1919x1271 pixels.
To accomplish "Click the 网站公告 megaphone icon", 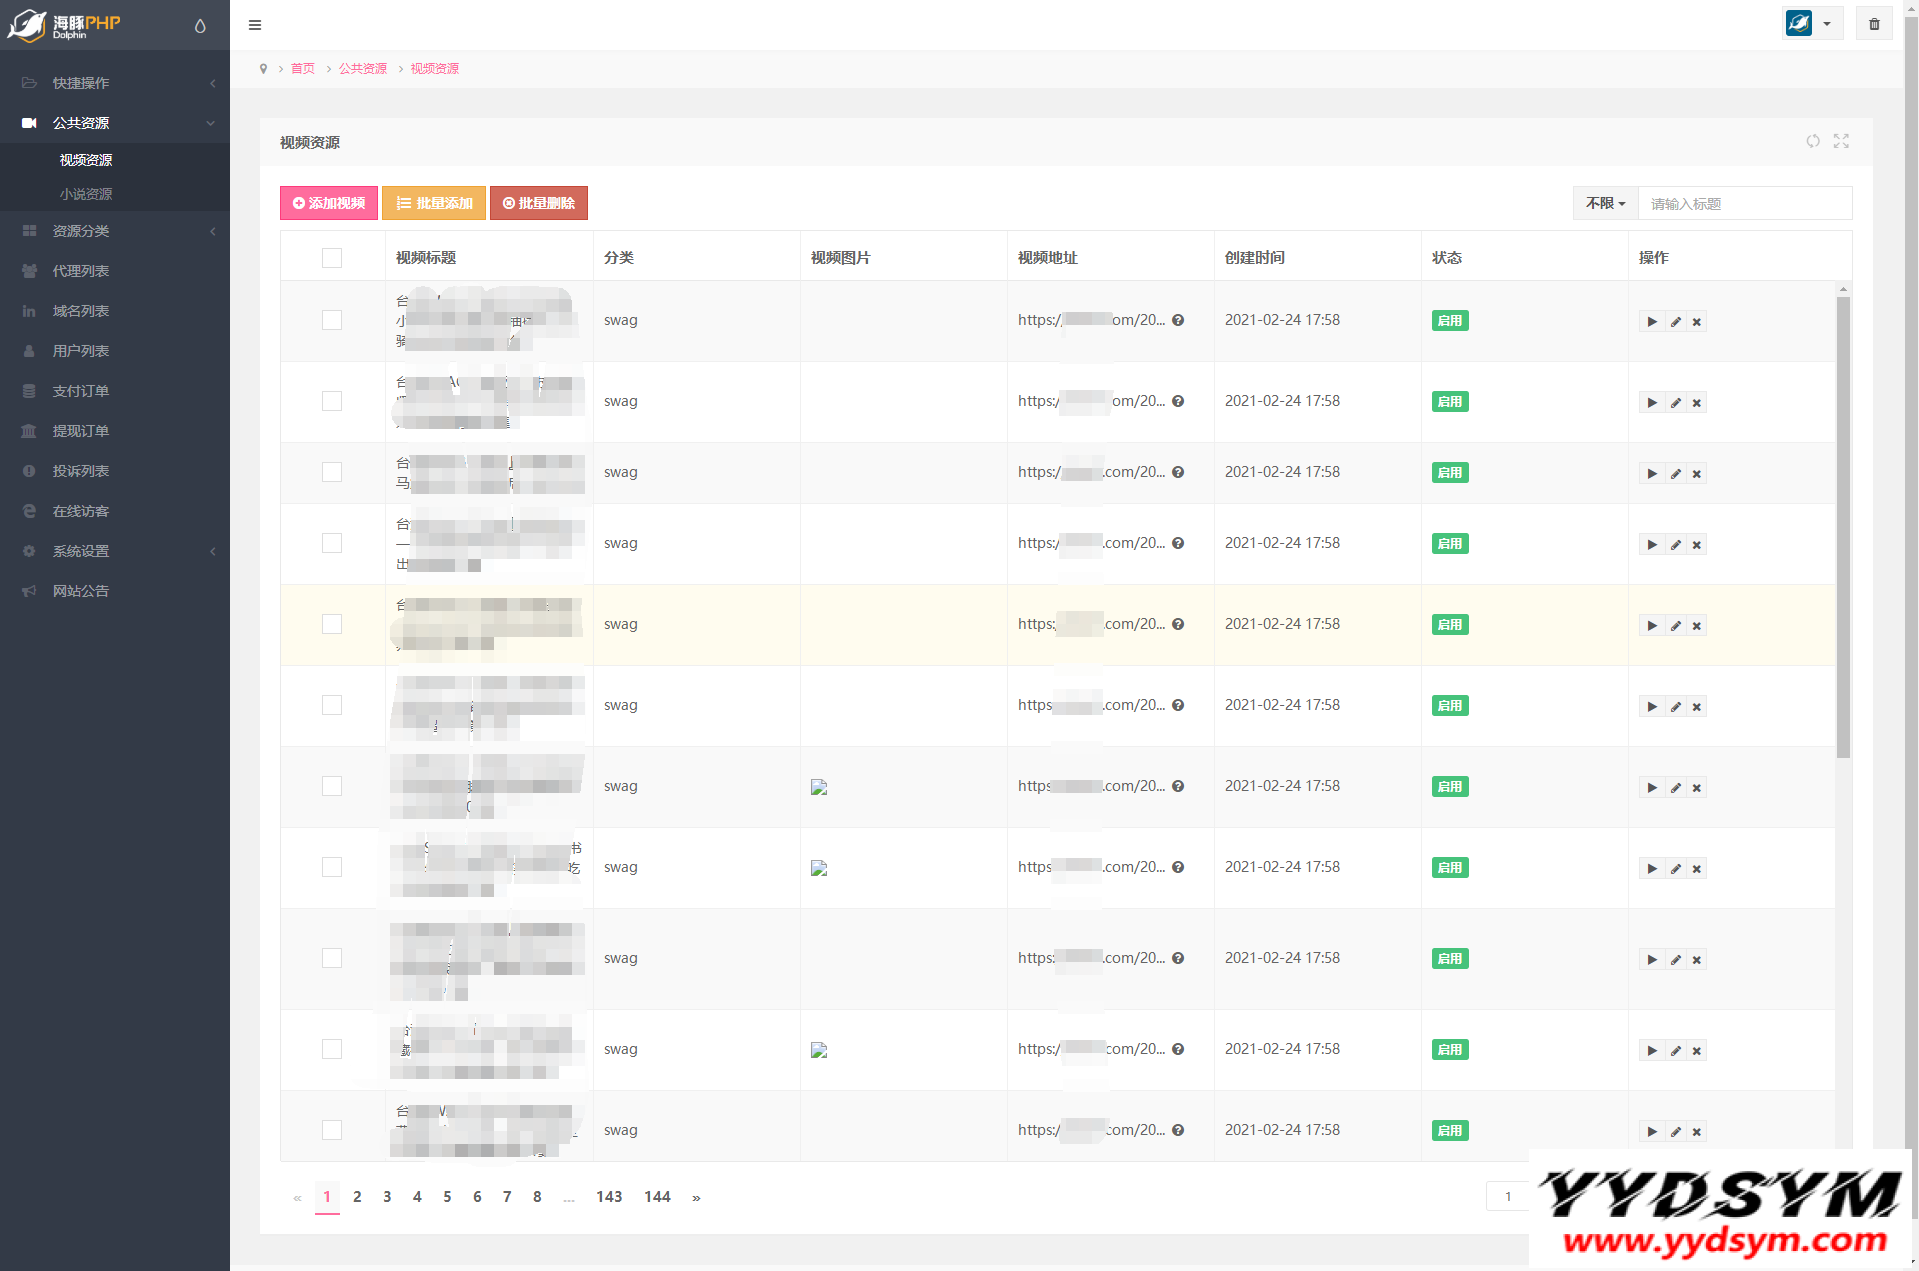I will (x=29, y=591).
